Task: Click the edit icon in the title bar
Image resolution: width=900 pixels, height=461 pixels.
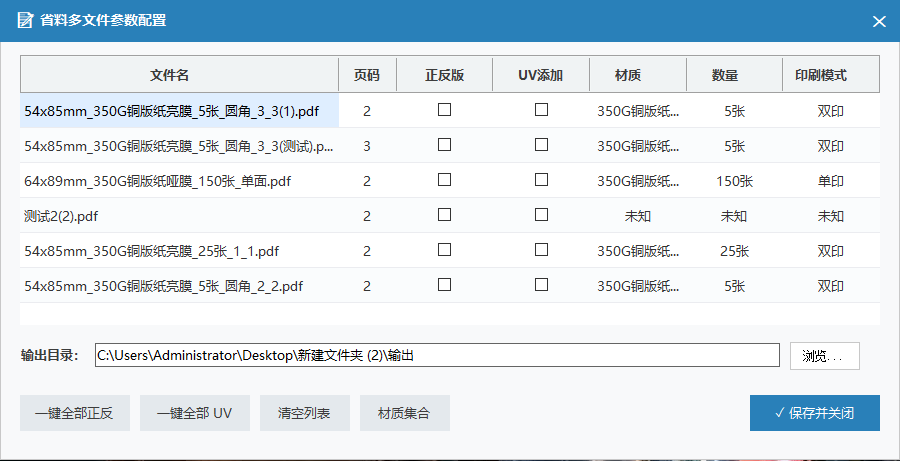Action: point(25,21)
